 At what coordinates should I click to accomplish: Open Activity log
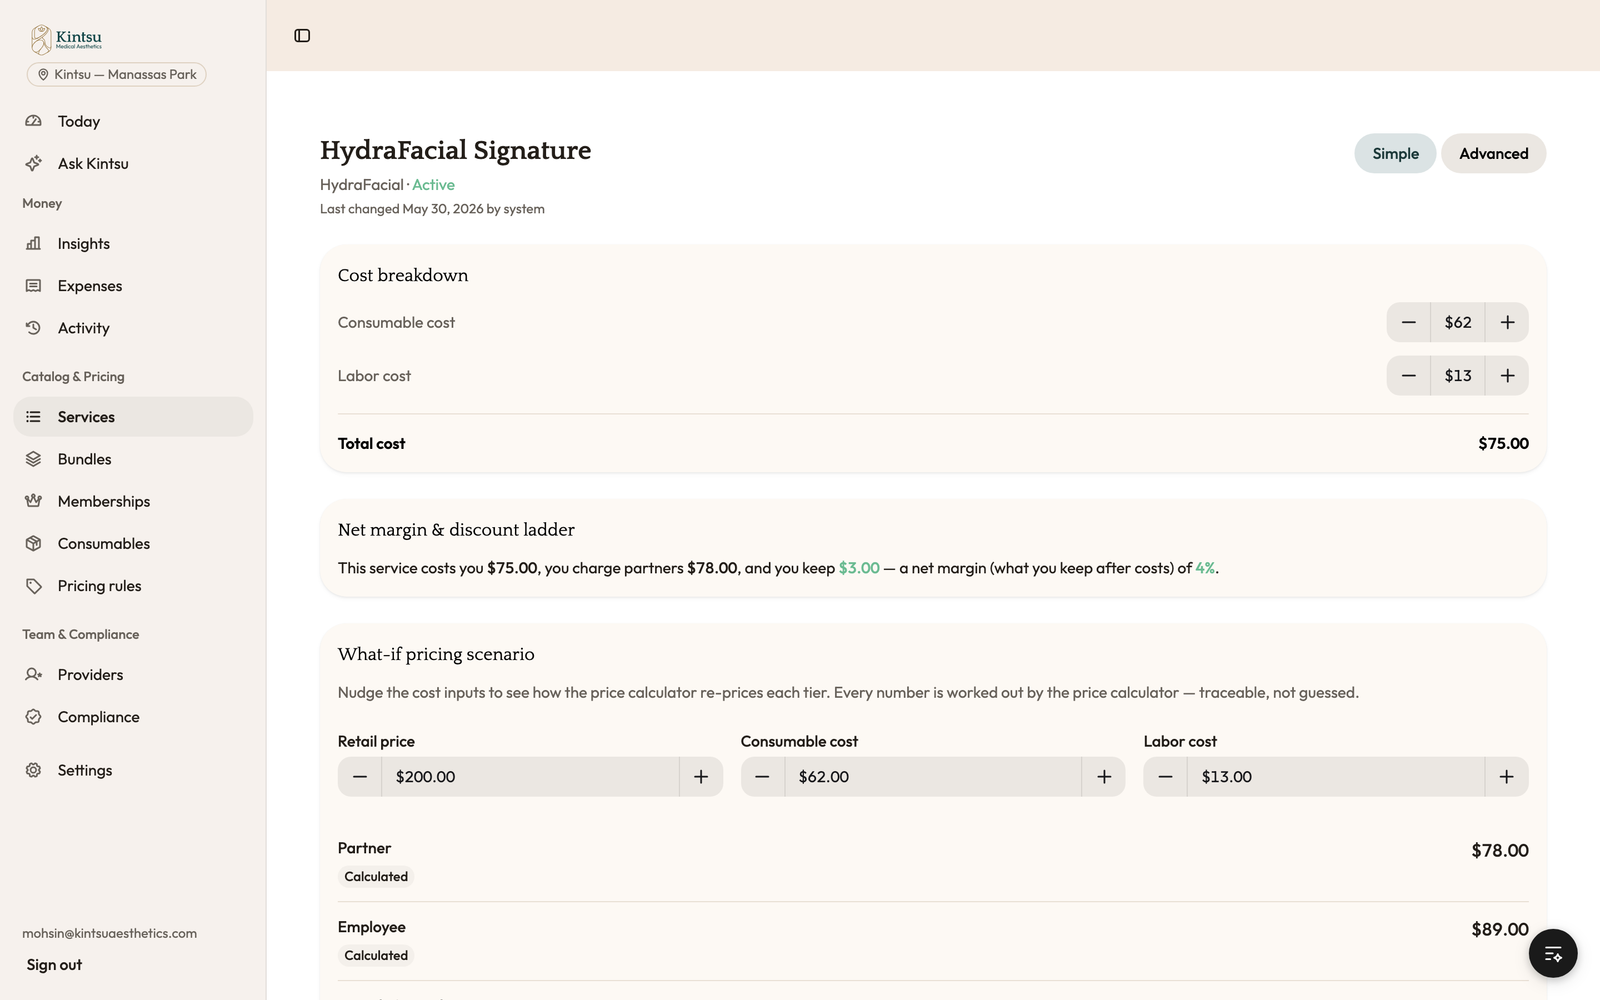133,328
